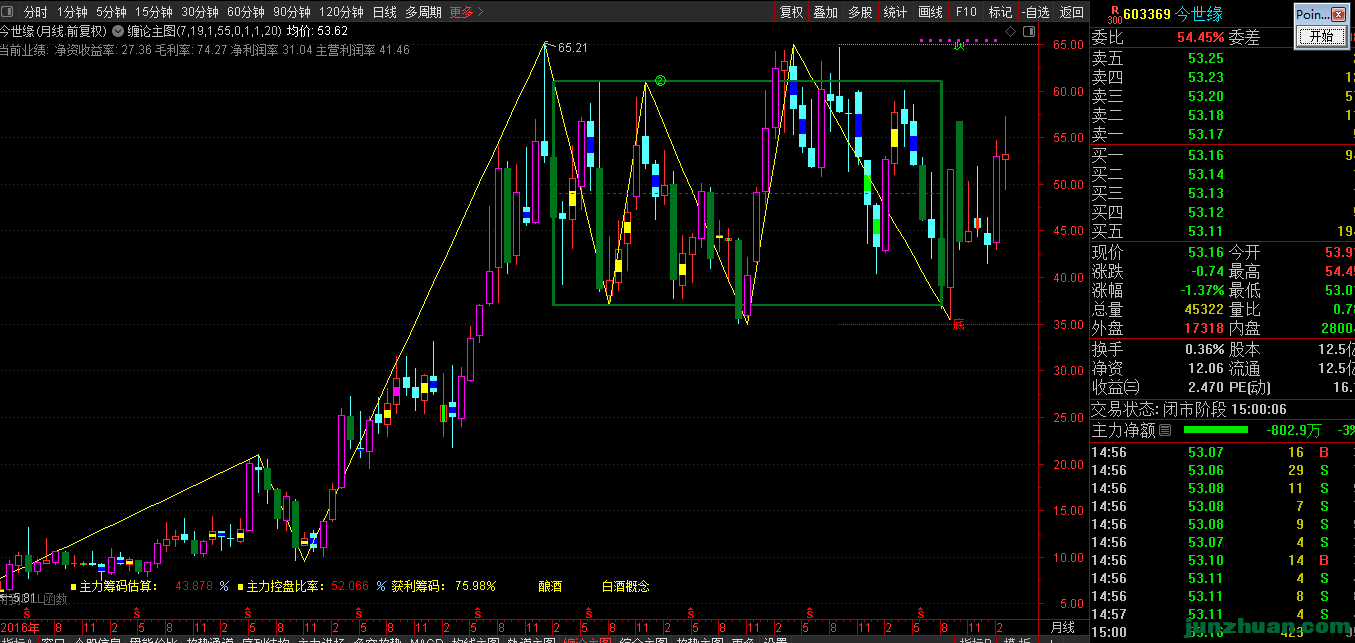Viewport: 1355px width, 643px height.
Task: Click the 65.21 peak price label
Action: coord(573,47)
